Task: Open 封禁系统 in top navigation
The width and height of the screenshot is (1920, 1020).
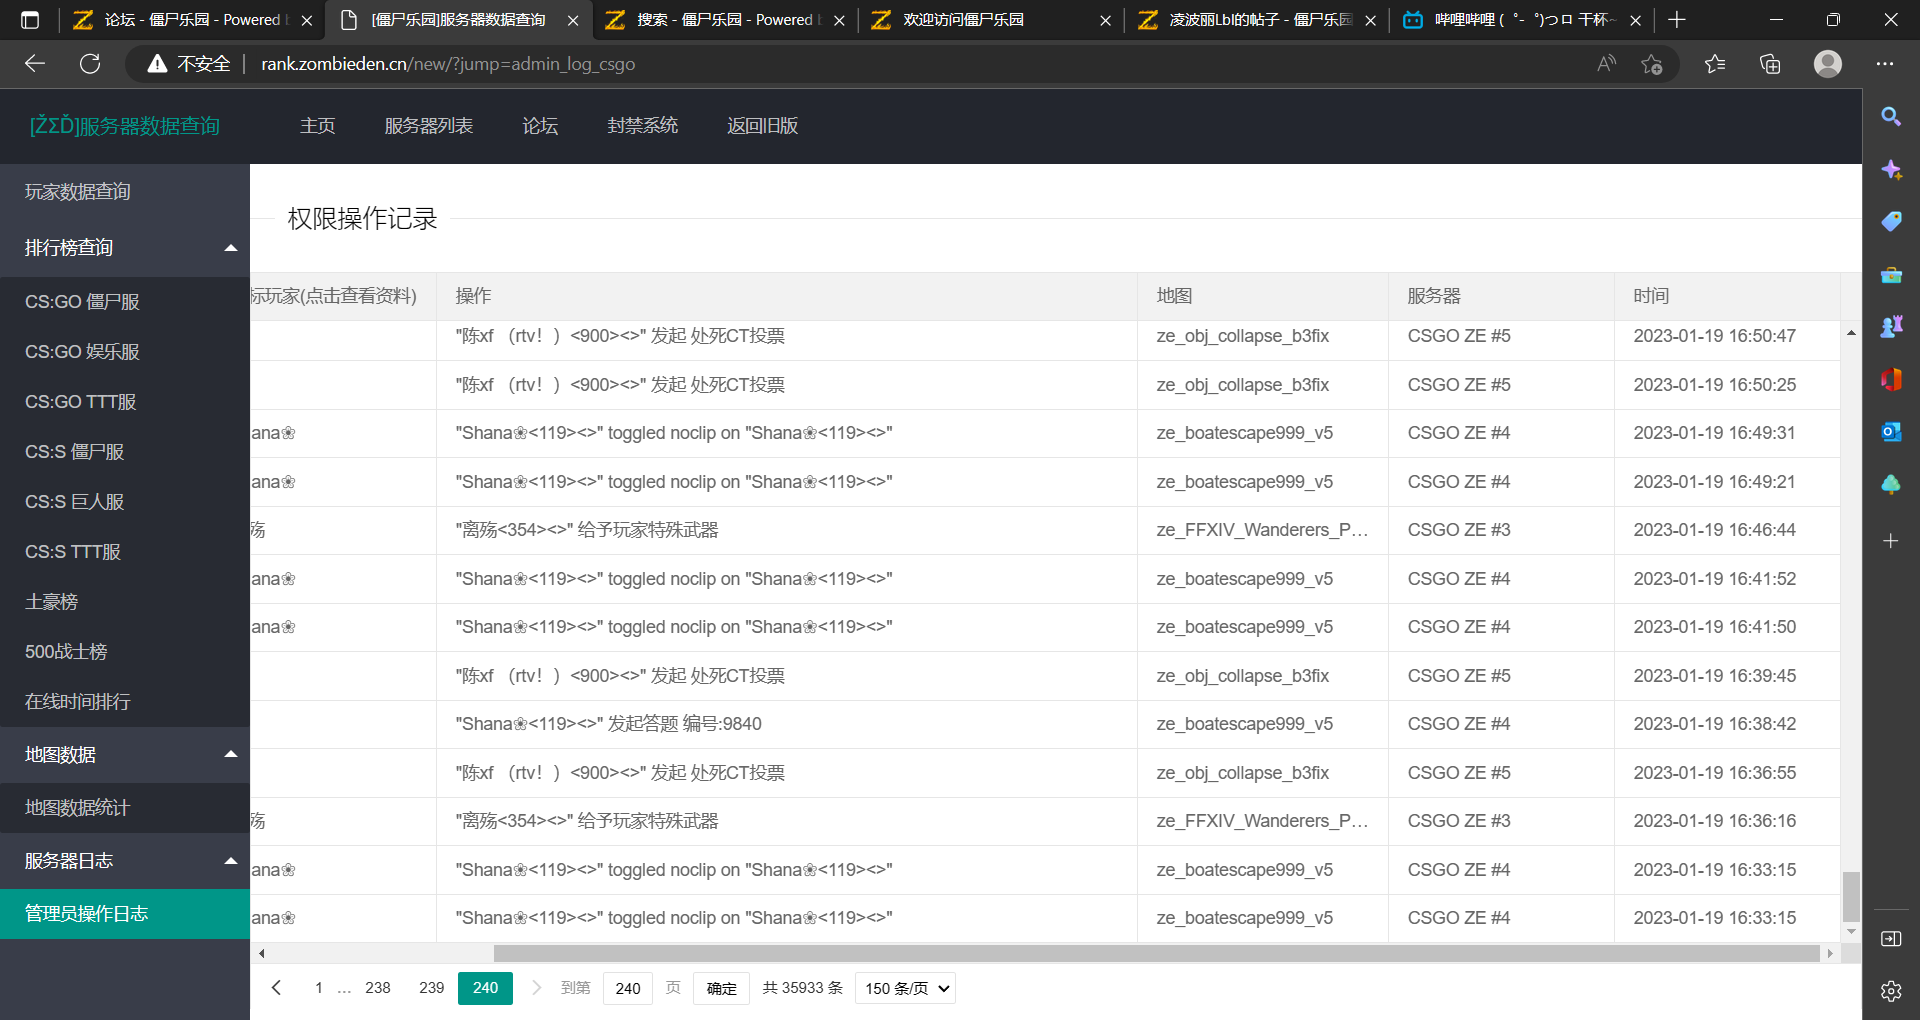Action: 642,126
